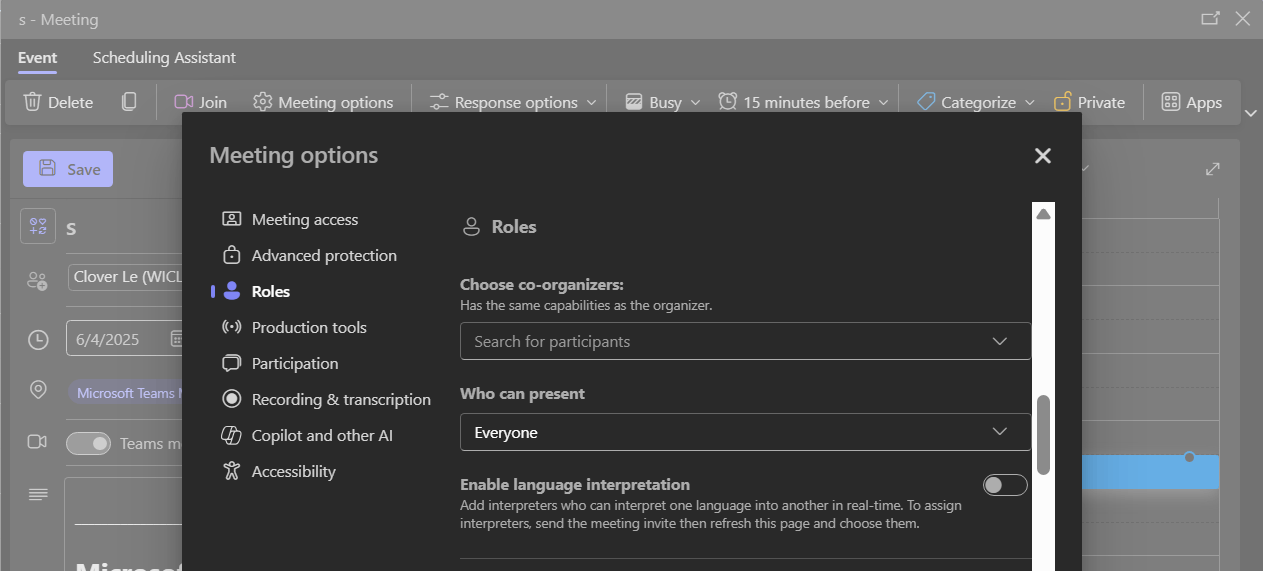Click the Join video camera icon
1263x571 pixels.
click(183, 102)
